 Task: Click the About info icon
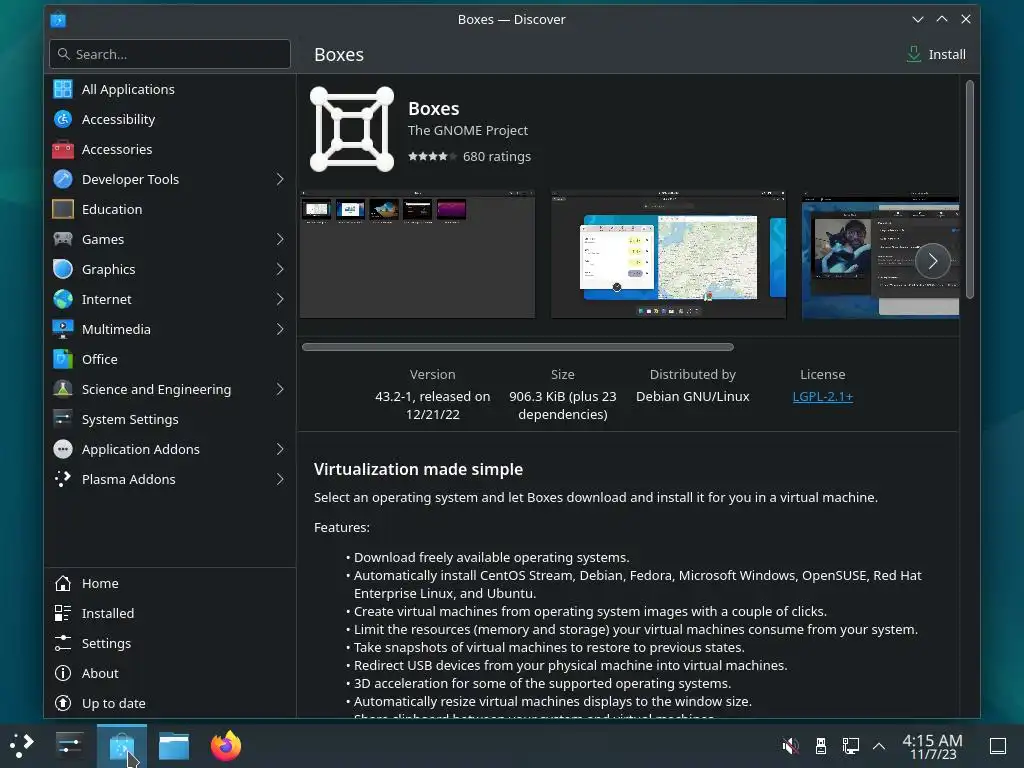[x=63, y=673]
